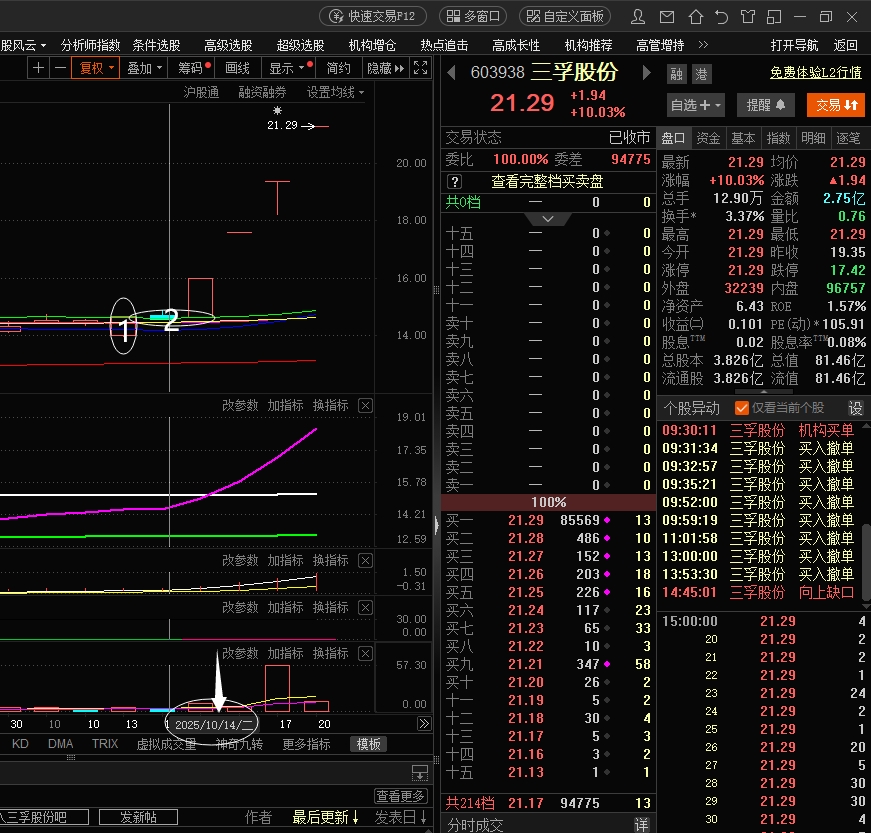Switch to 资金 tab
This screenshot has width=871, height=833.
(x=708, y=138)
